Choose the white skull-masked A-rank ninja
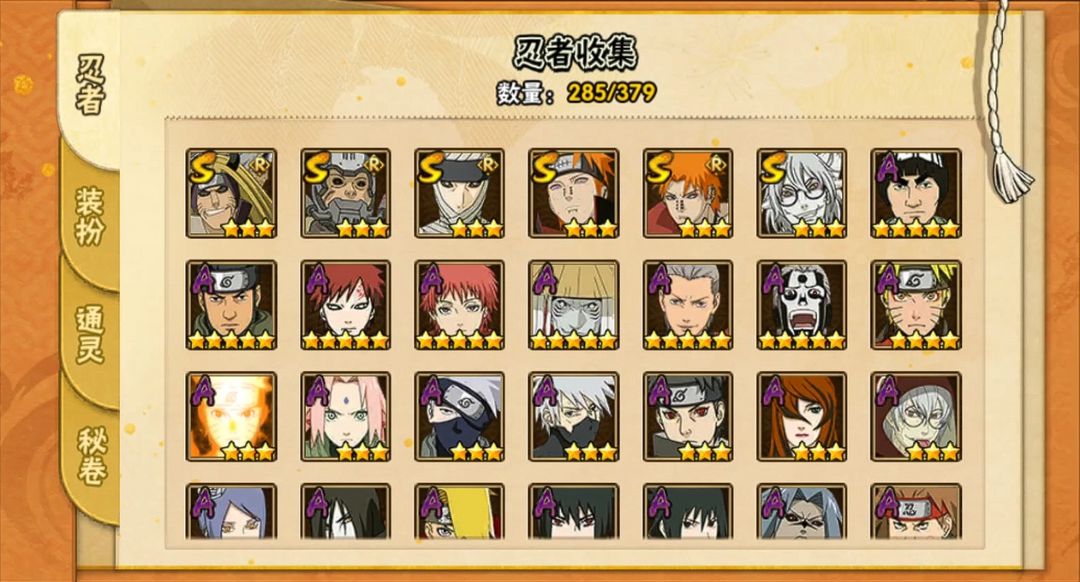 click(x=801, y=305)
